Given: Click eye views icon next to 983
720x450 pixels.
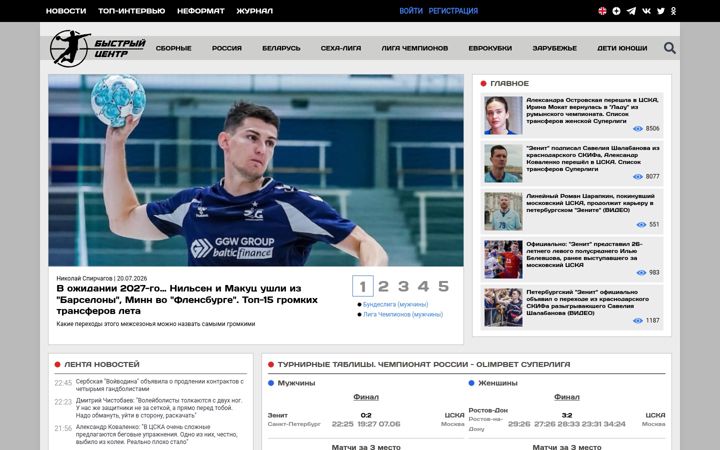Looking at the screenshot, I should coord(641,273).
